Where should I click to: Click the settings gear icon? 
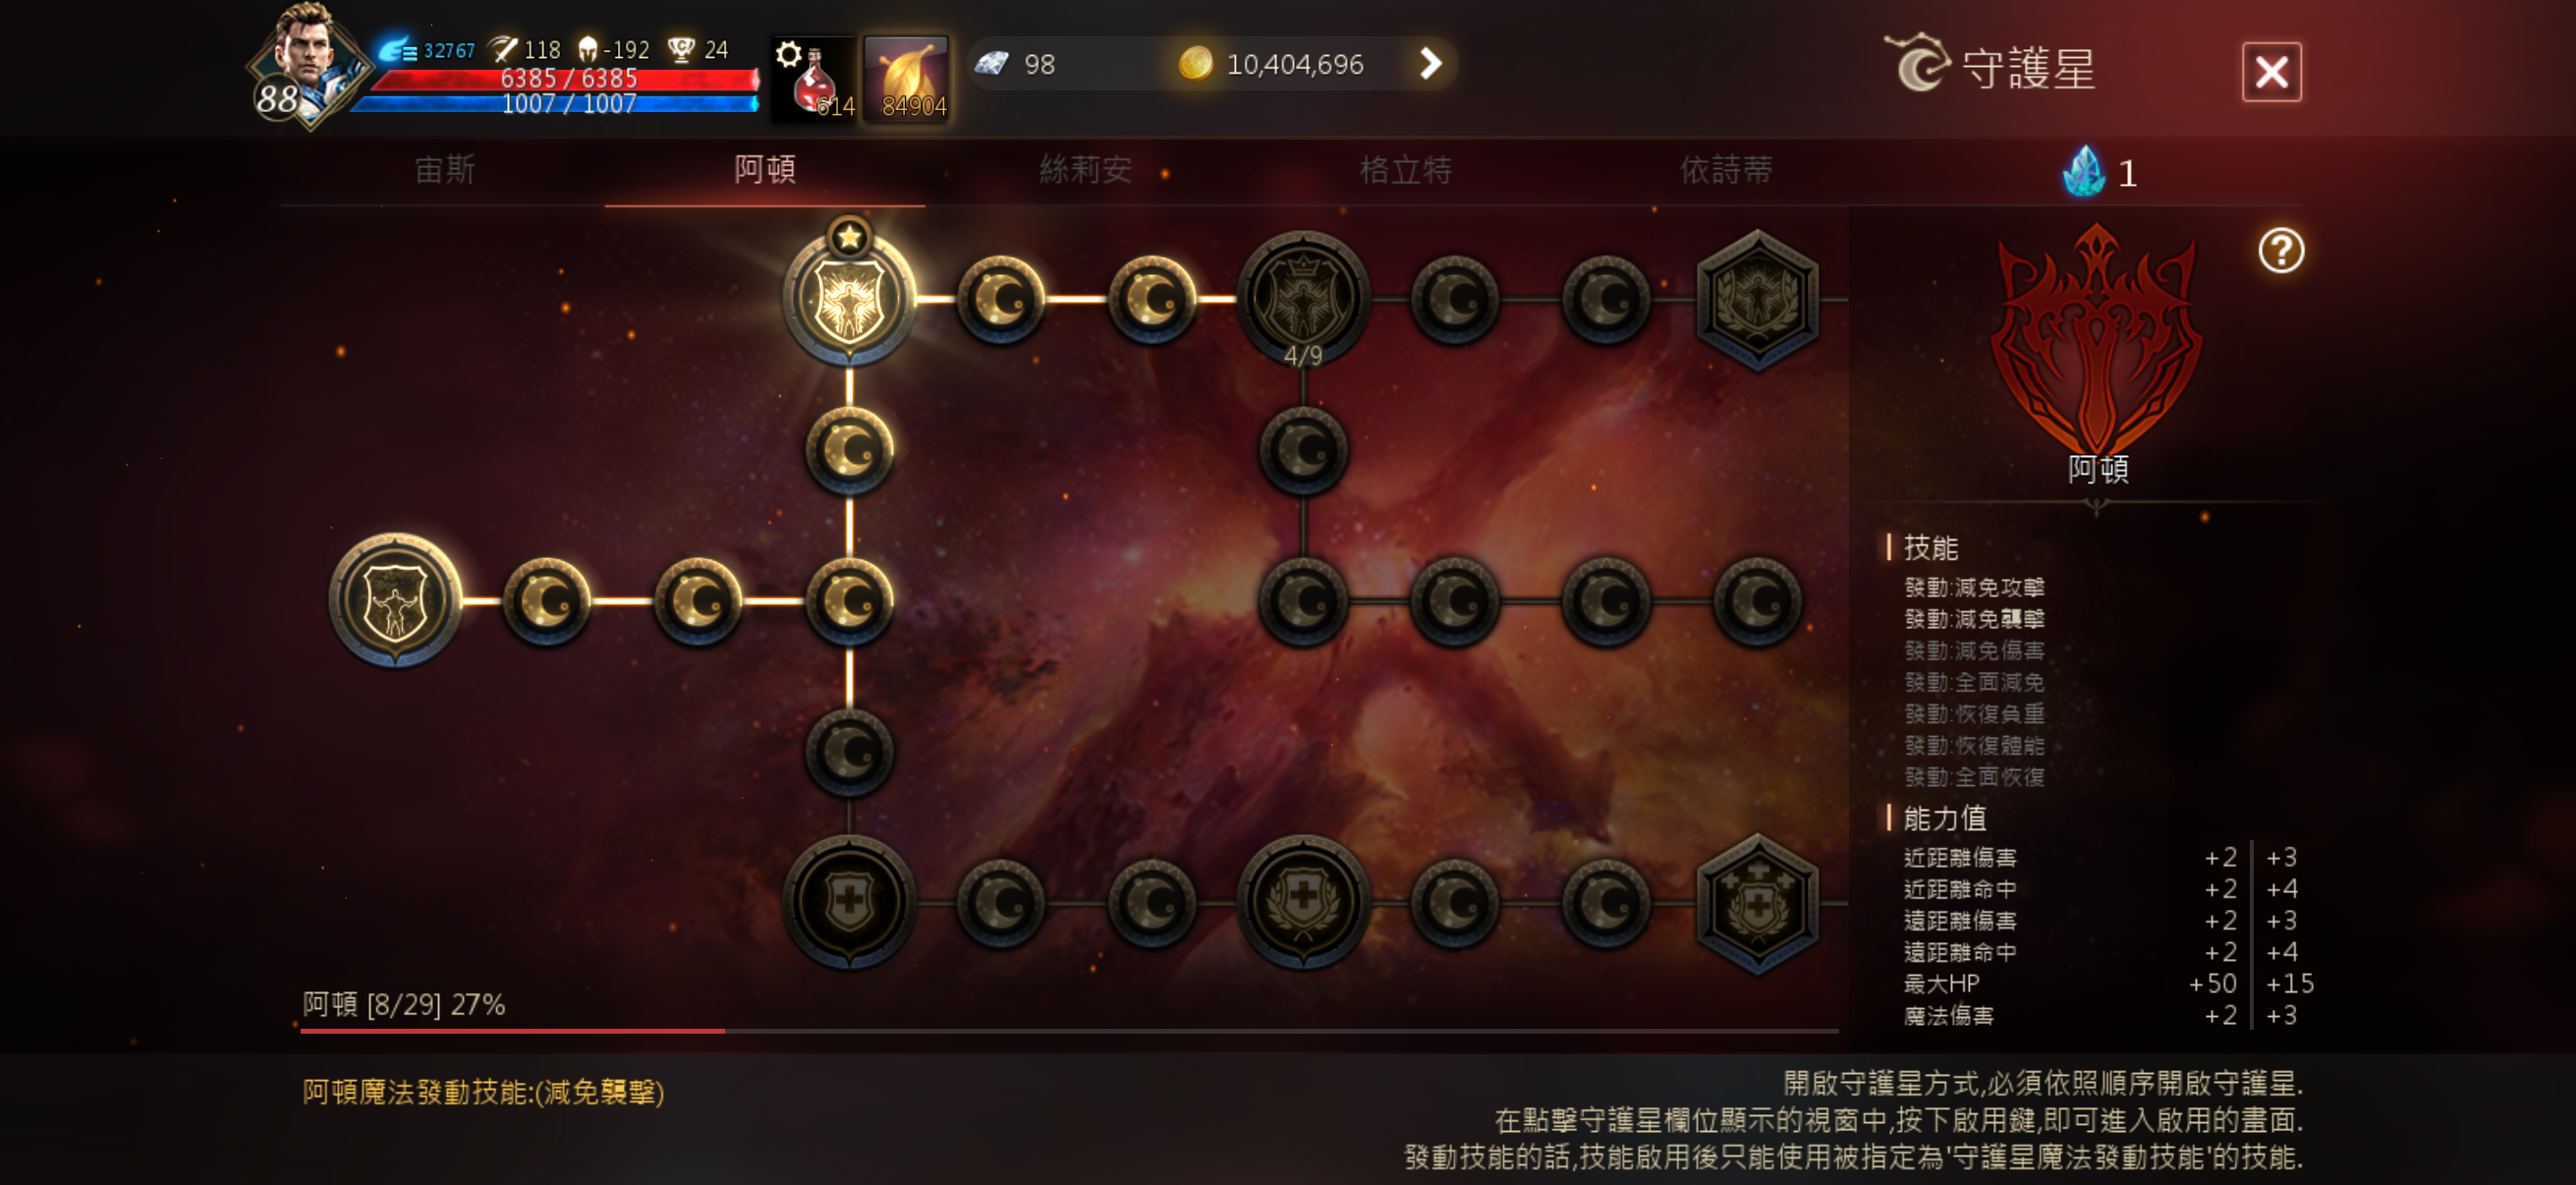788,54
